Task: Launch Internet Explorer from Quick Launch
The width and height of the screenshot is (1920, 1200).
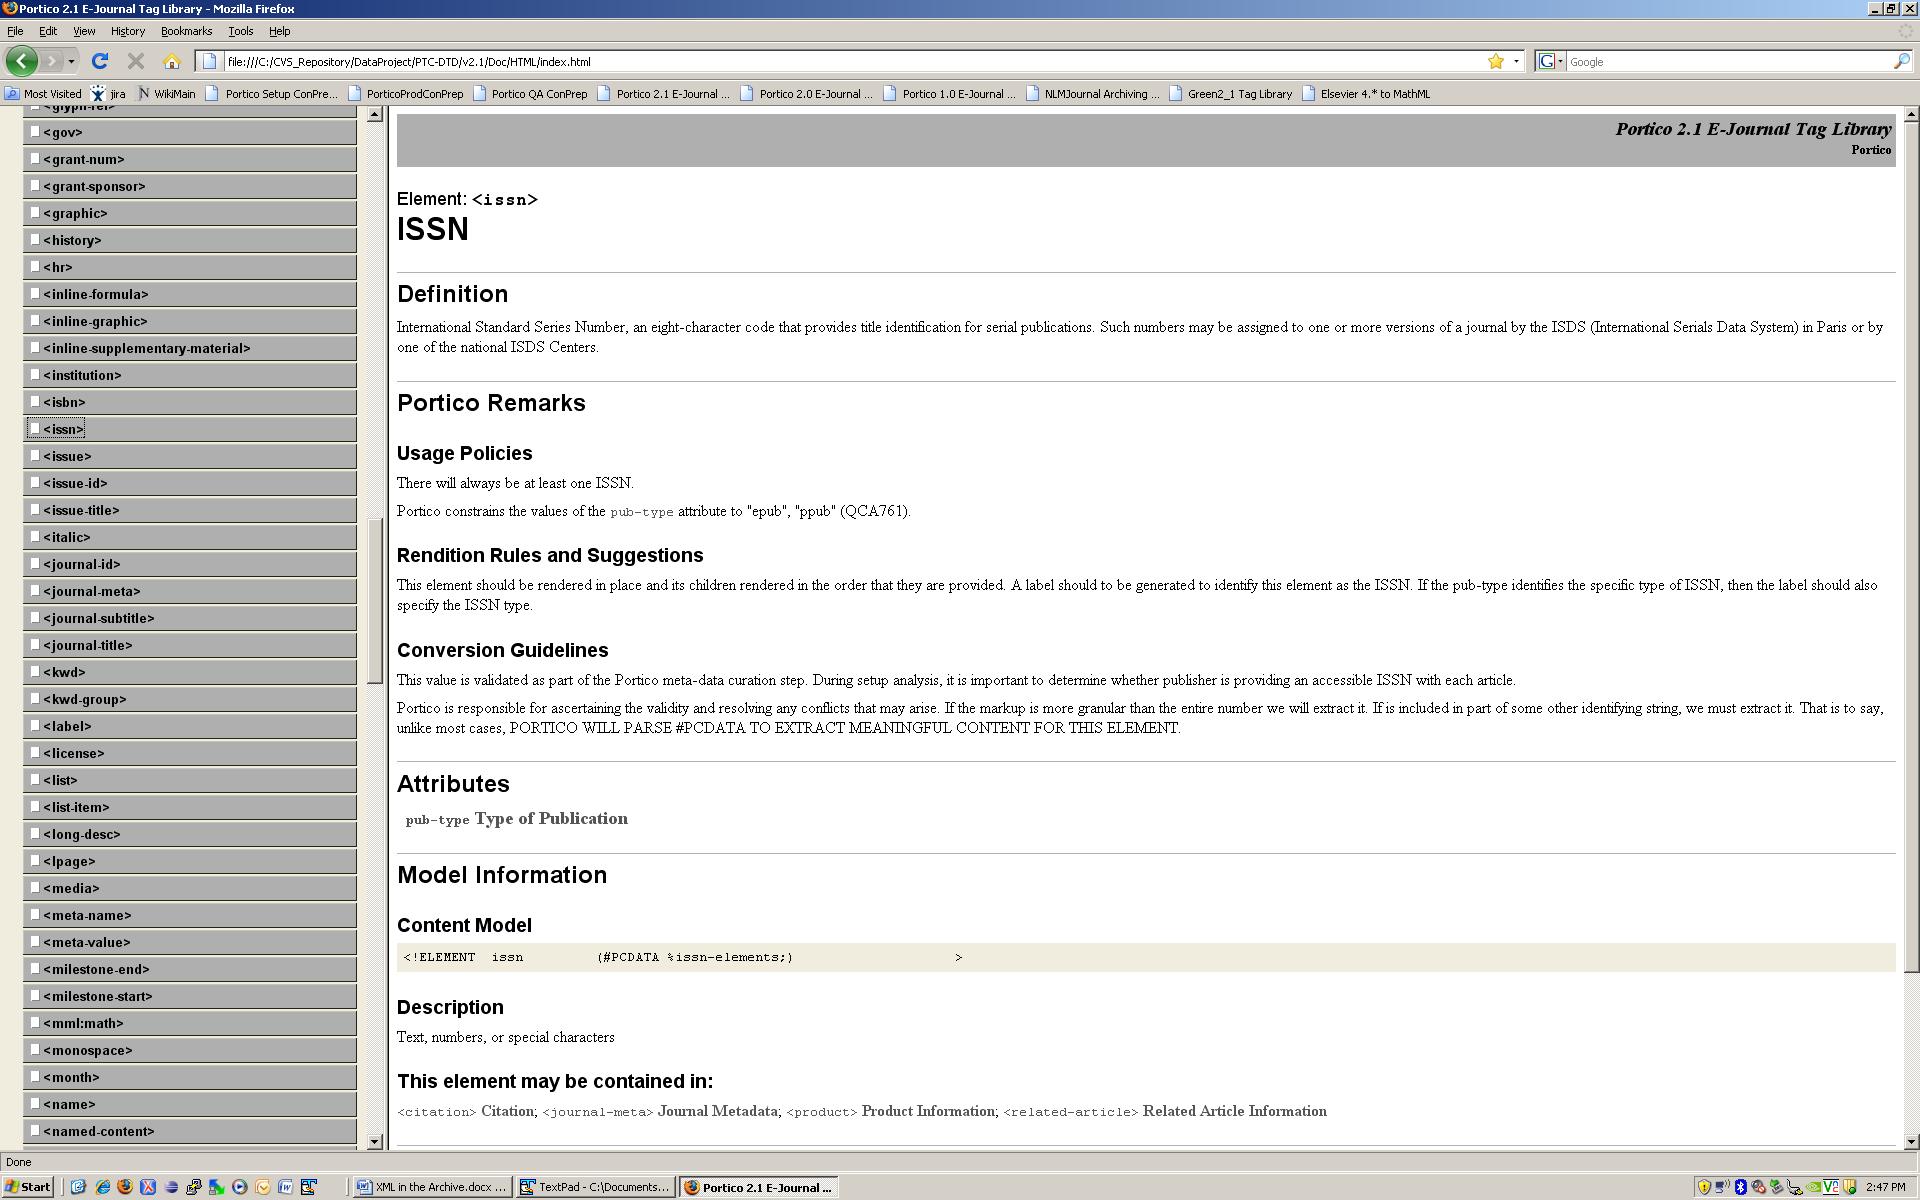Action: coord(102,1187)
